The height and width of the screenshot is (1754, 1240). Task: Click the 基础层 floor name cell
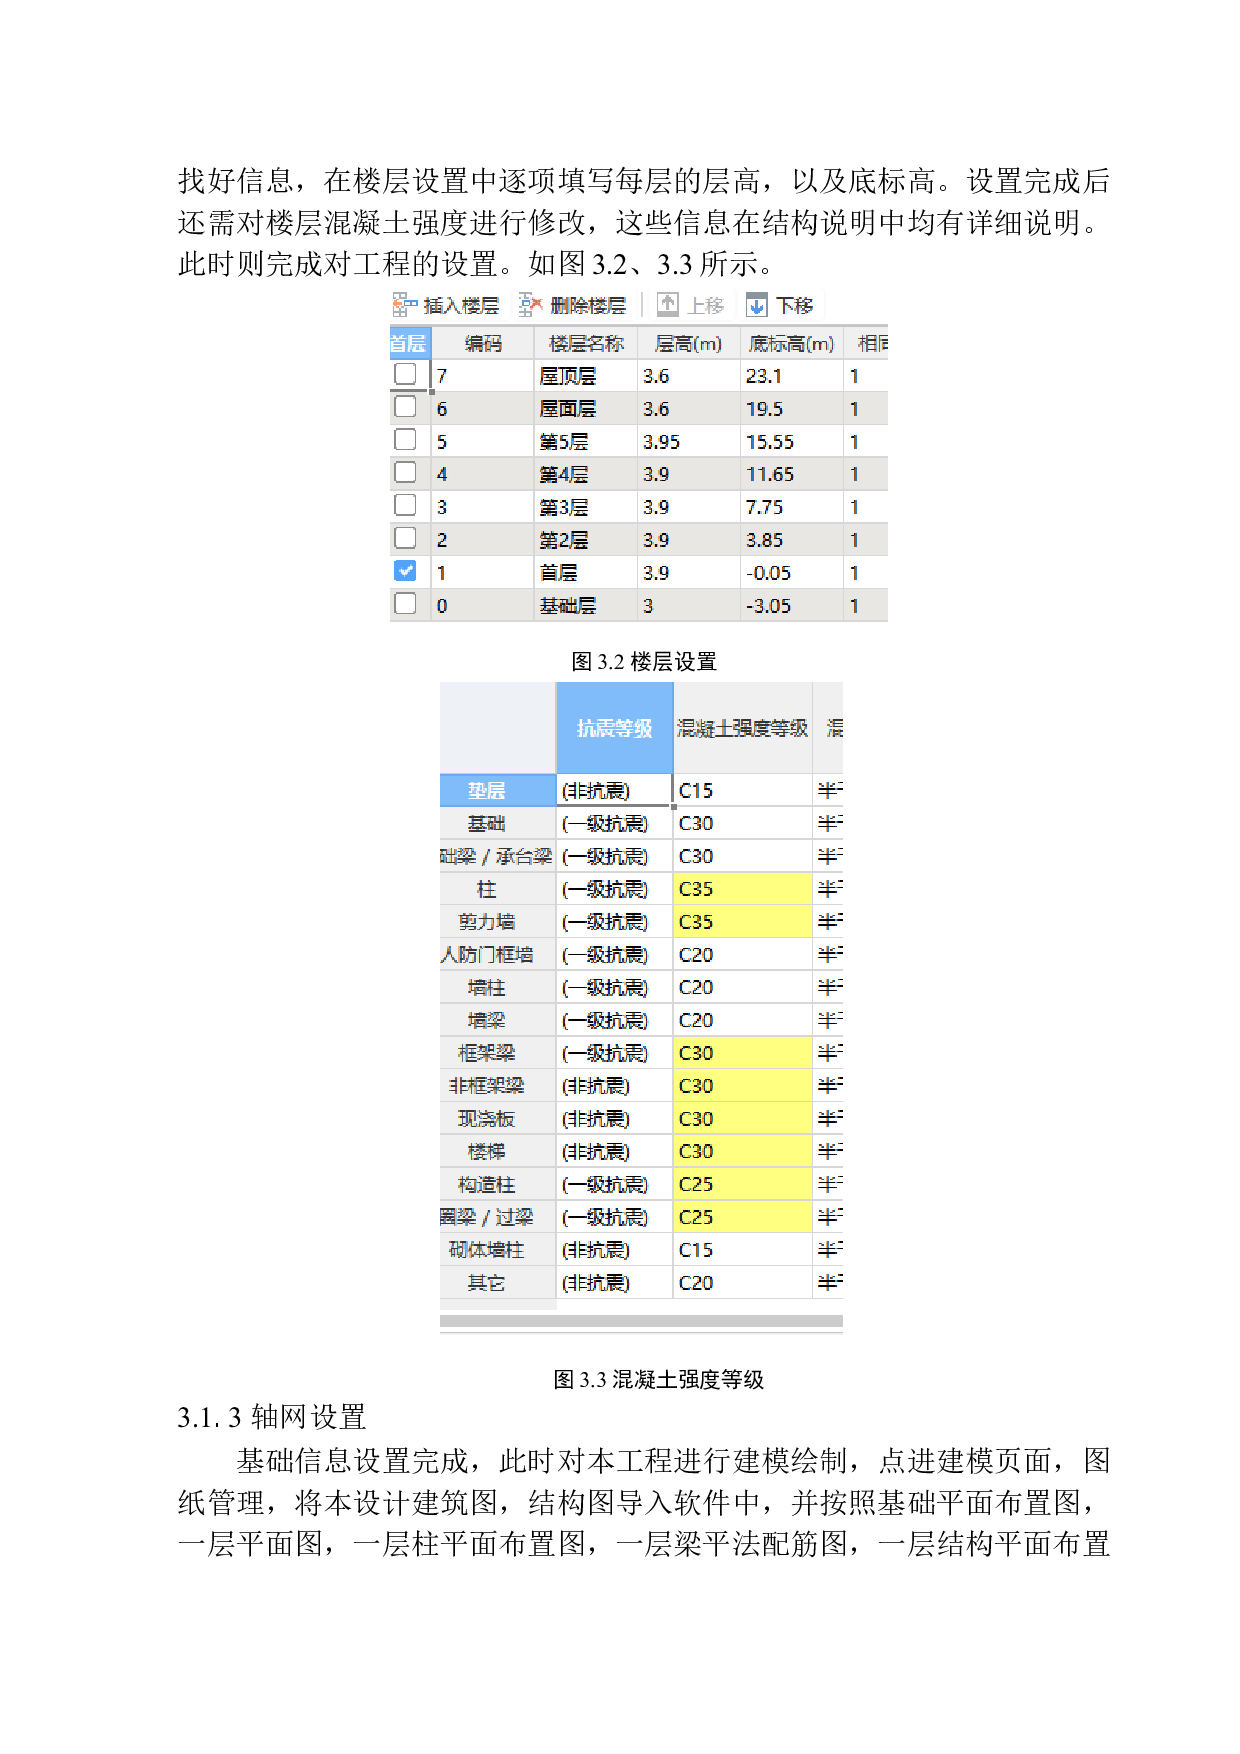pos(586,605)
